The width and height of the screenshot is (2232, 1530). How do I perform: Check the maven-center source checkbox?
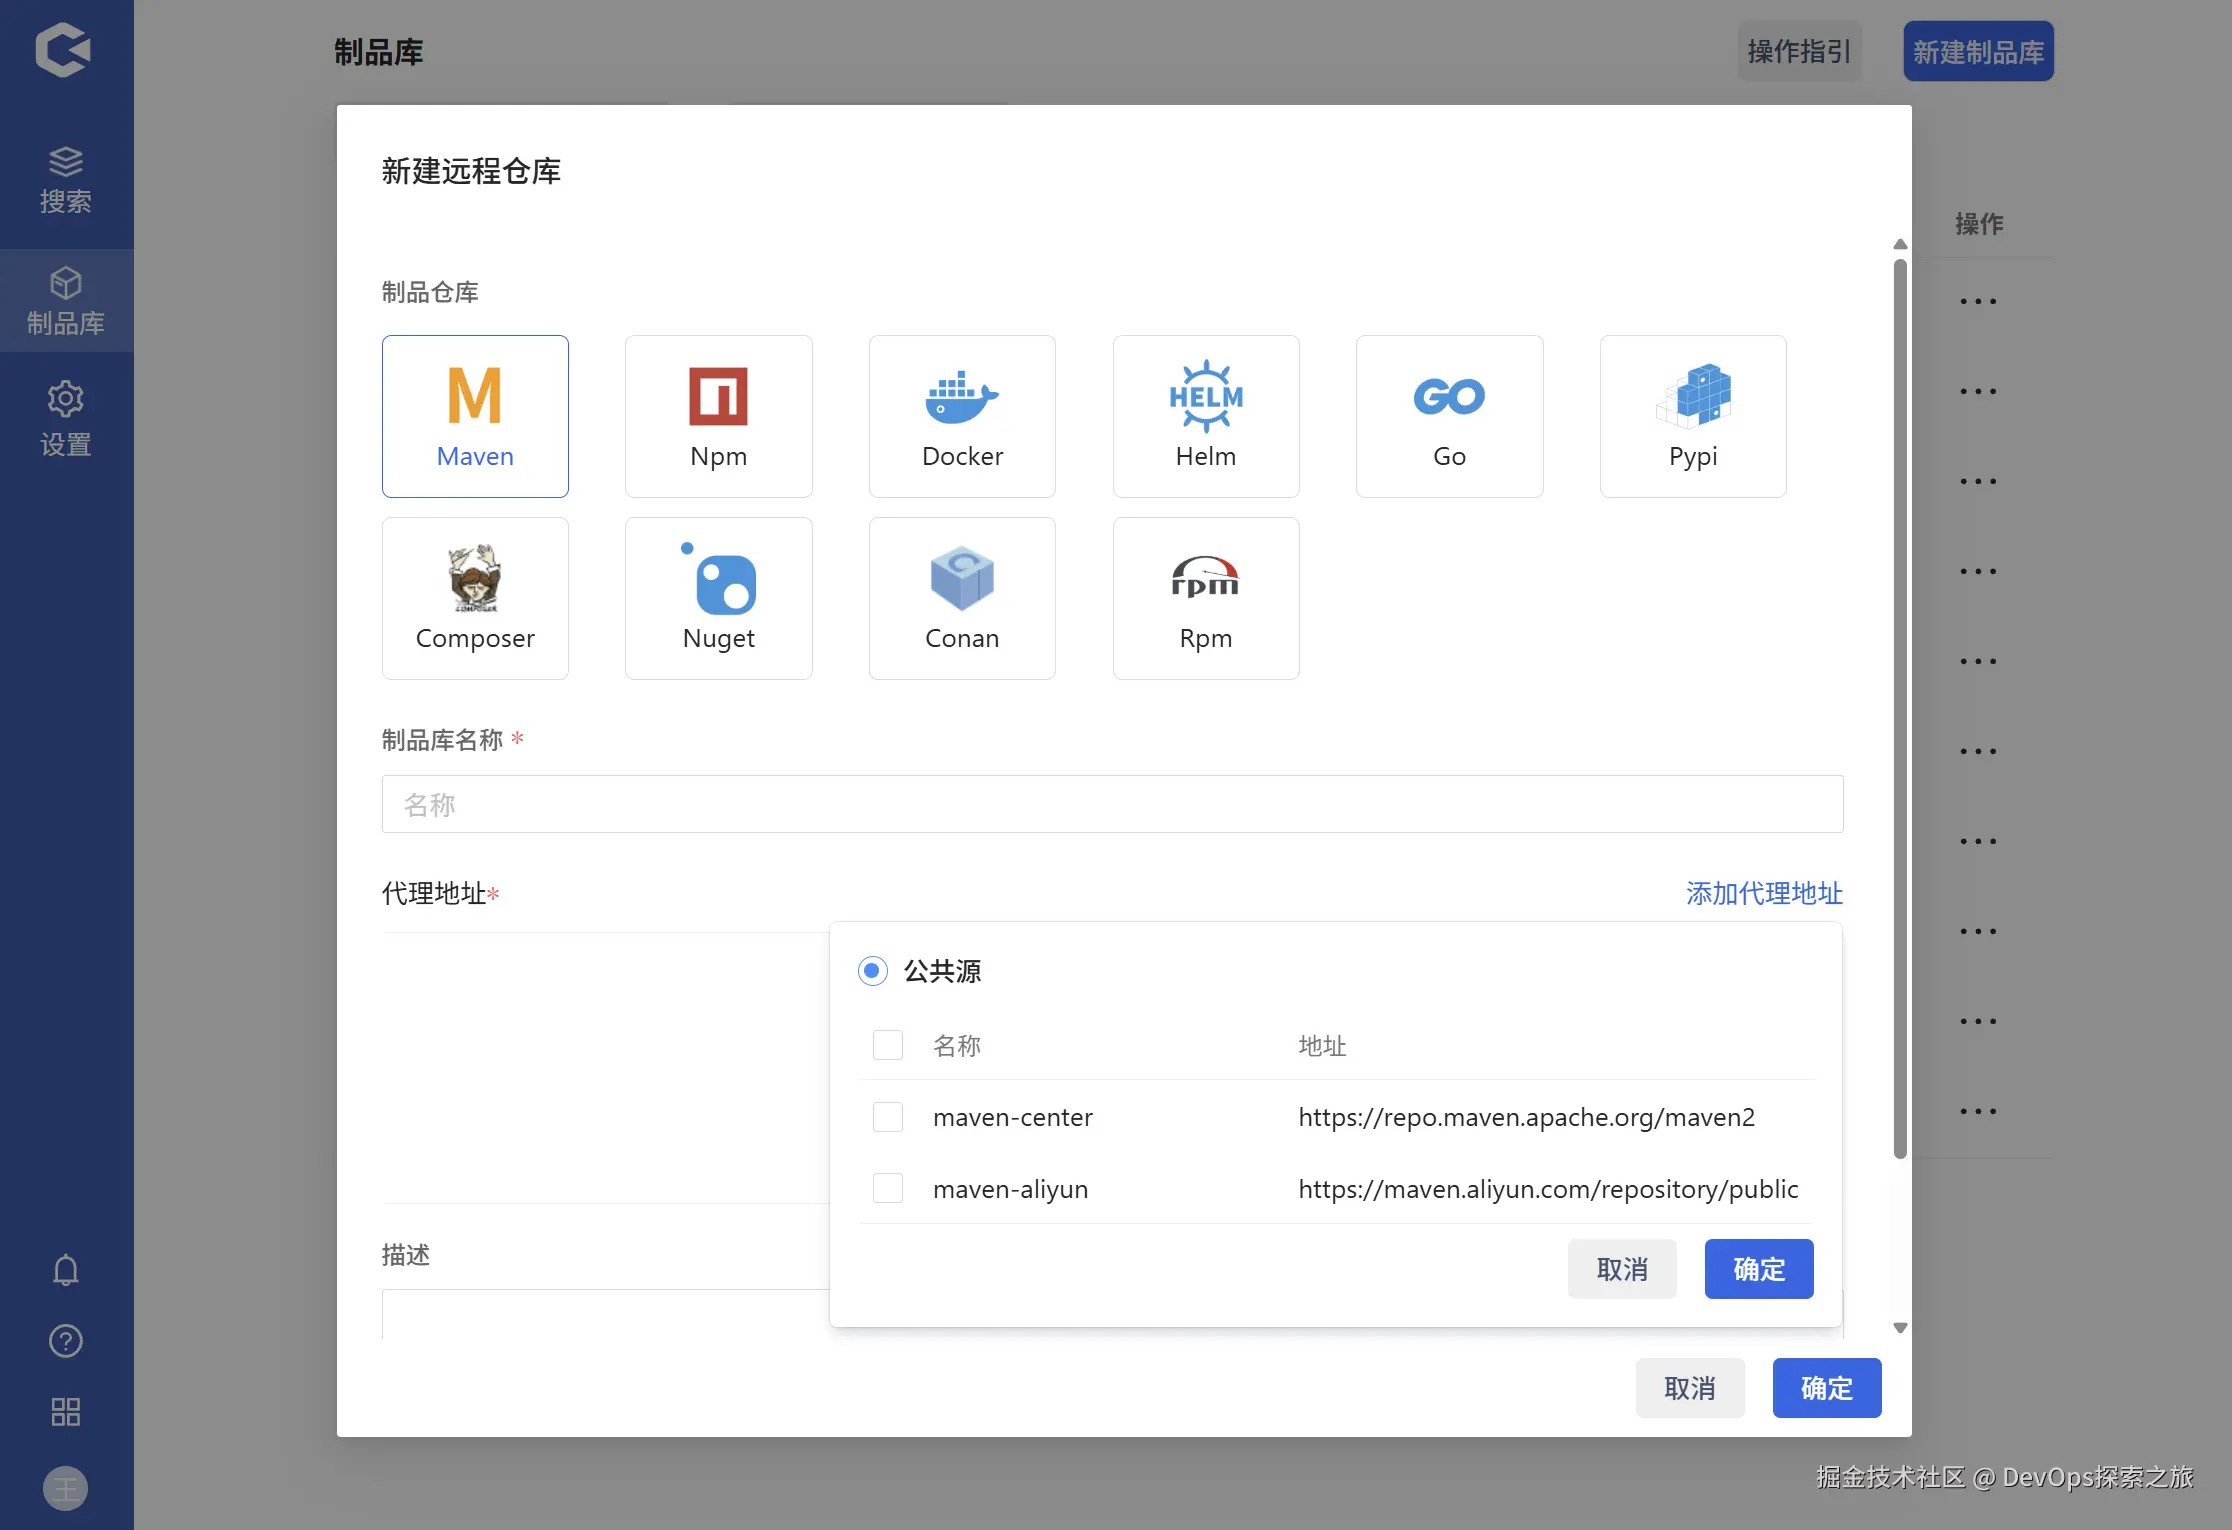point(887,1117)
